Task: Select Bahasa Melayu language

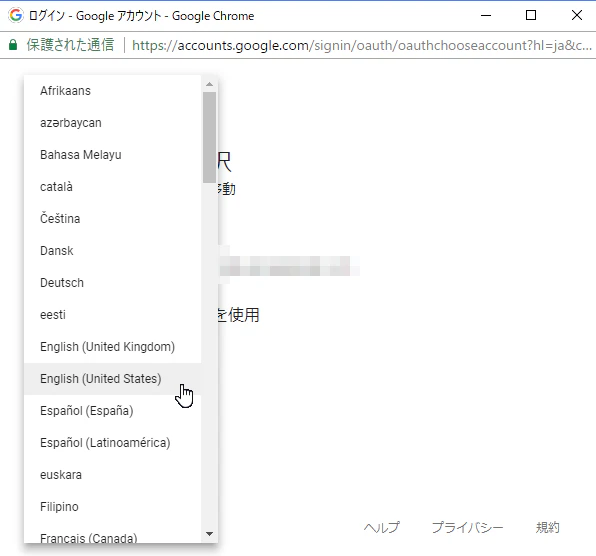Action: [113, 155]
